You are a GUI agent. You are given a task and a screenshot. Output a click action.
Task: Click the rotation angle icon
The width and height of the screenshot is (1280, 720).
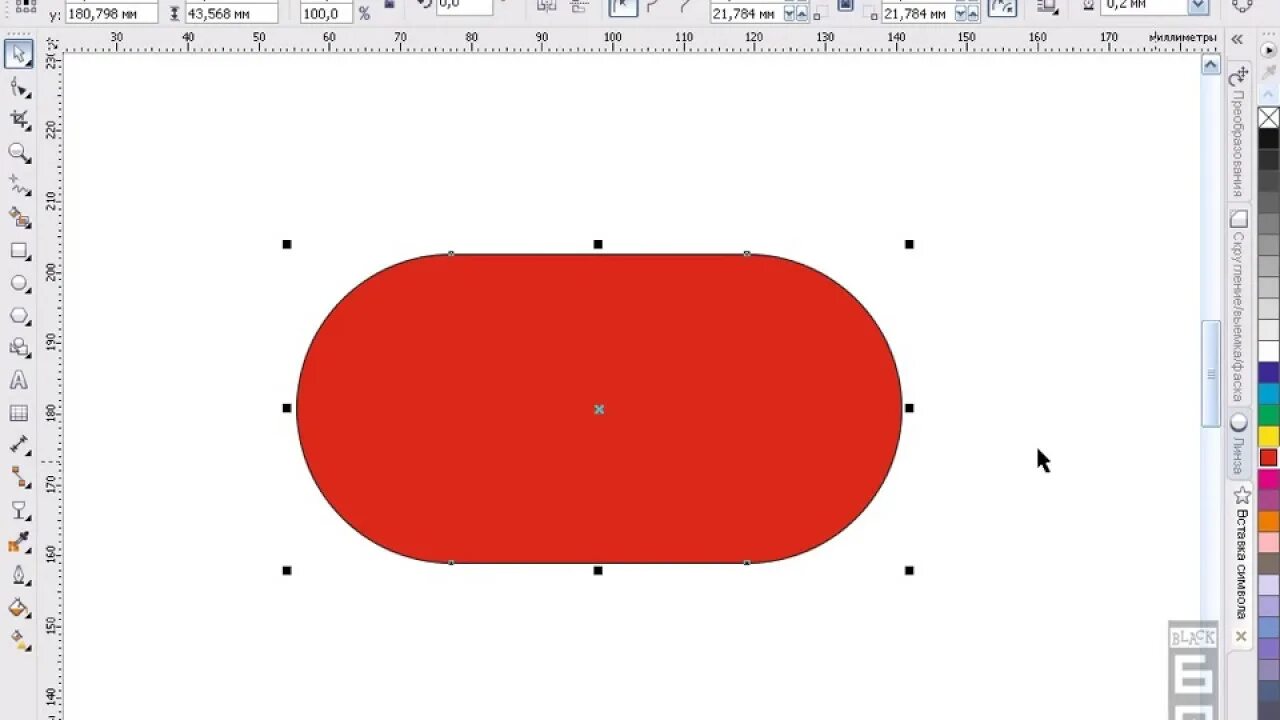pyautogui.click(x=424, y=5)
